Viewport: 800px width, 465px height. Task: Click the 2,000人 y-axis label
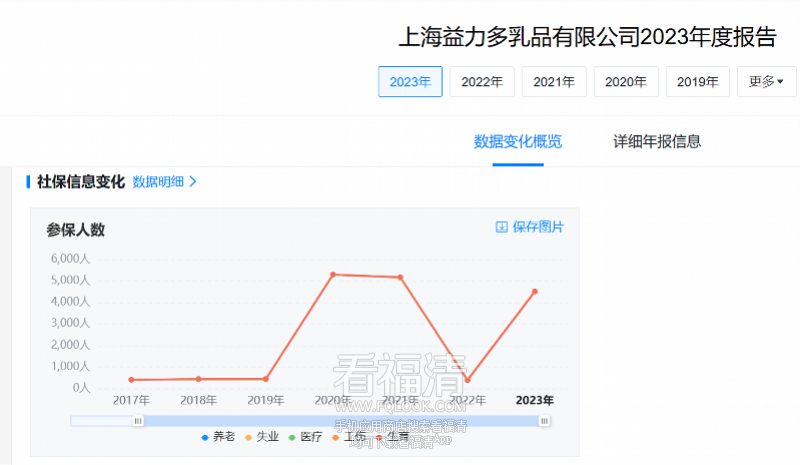70,345
